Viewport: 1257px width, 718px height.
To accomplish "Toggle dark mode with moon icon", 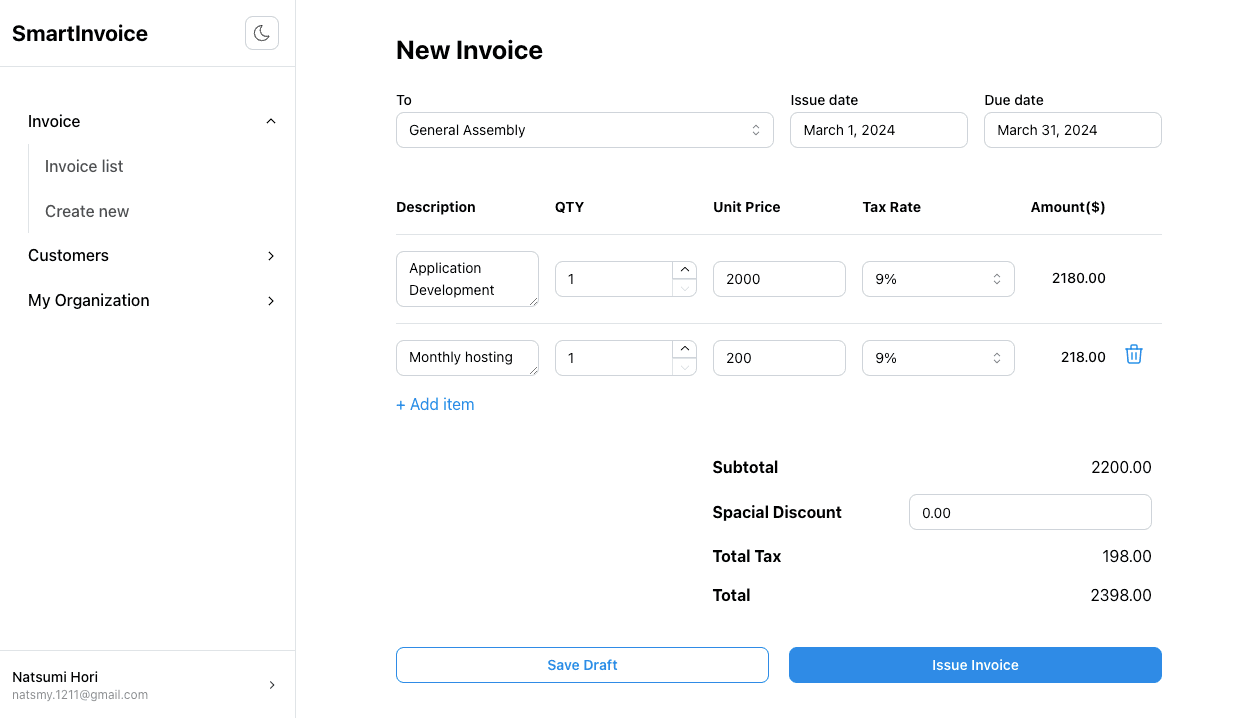I will (262, 33).
